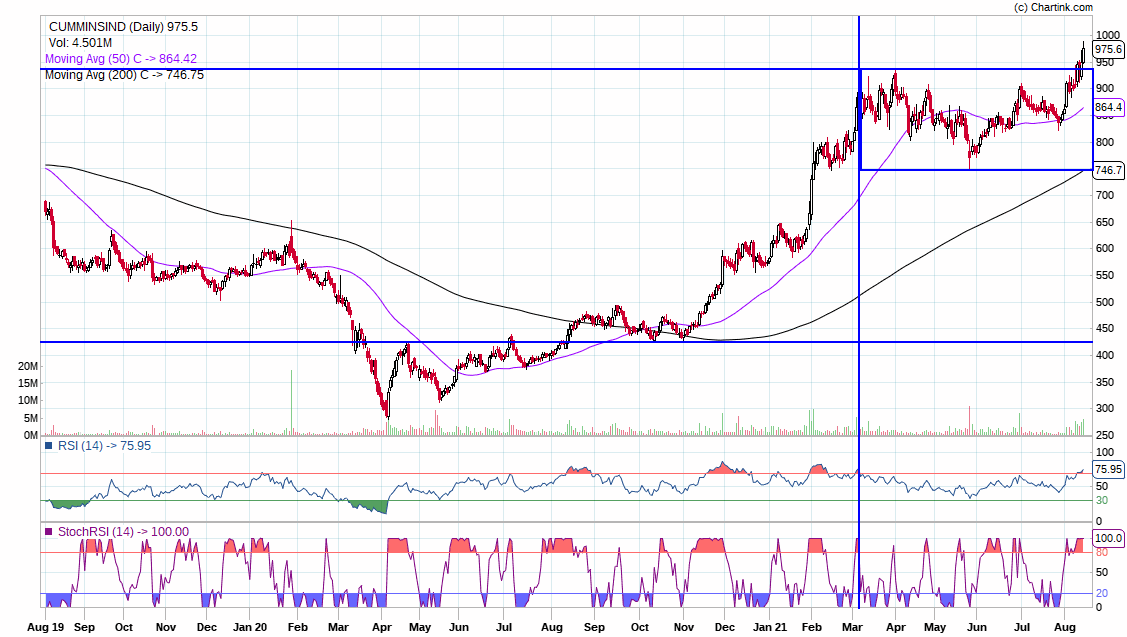Viewport: 1127px width, 637px height.
Task: Click the 500 price axis label
Action: coord(1105,302)
